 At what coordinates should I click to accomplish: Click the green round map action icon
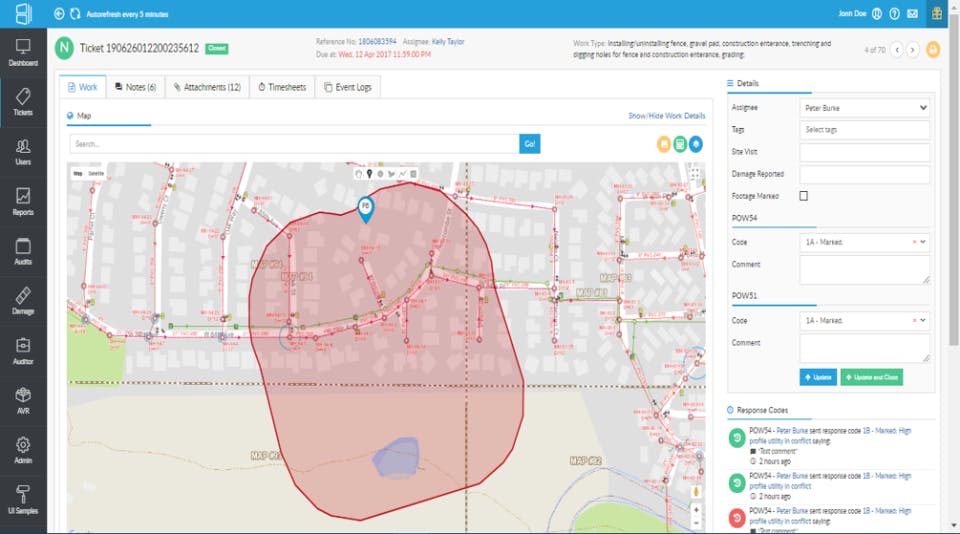pyautogui.click(x=680, y=144)
